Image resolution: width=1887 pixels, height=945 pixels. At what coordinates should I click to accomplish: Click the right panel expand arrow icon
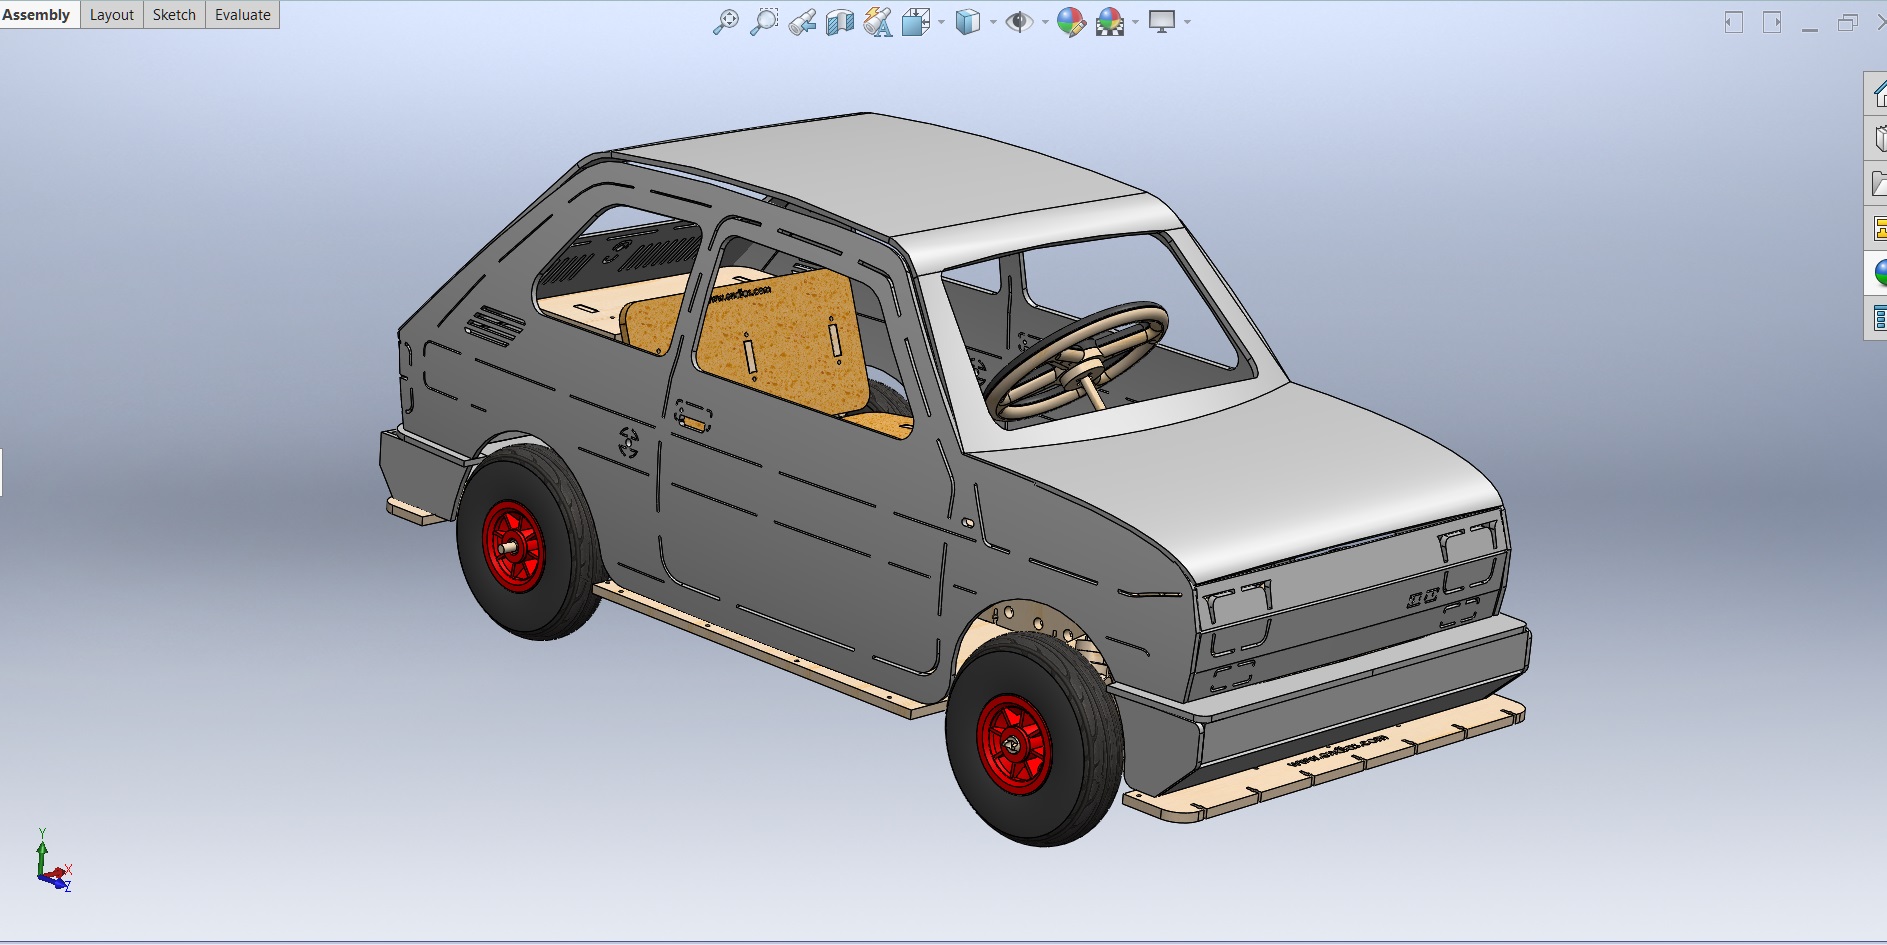tap(1772, 22)
